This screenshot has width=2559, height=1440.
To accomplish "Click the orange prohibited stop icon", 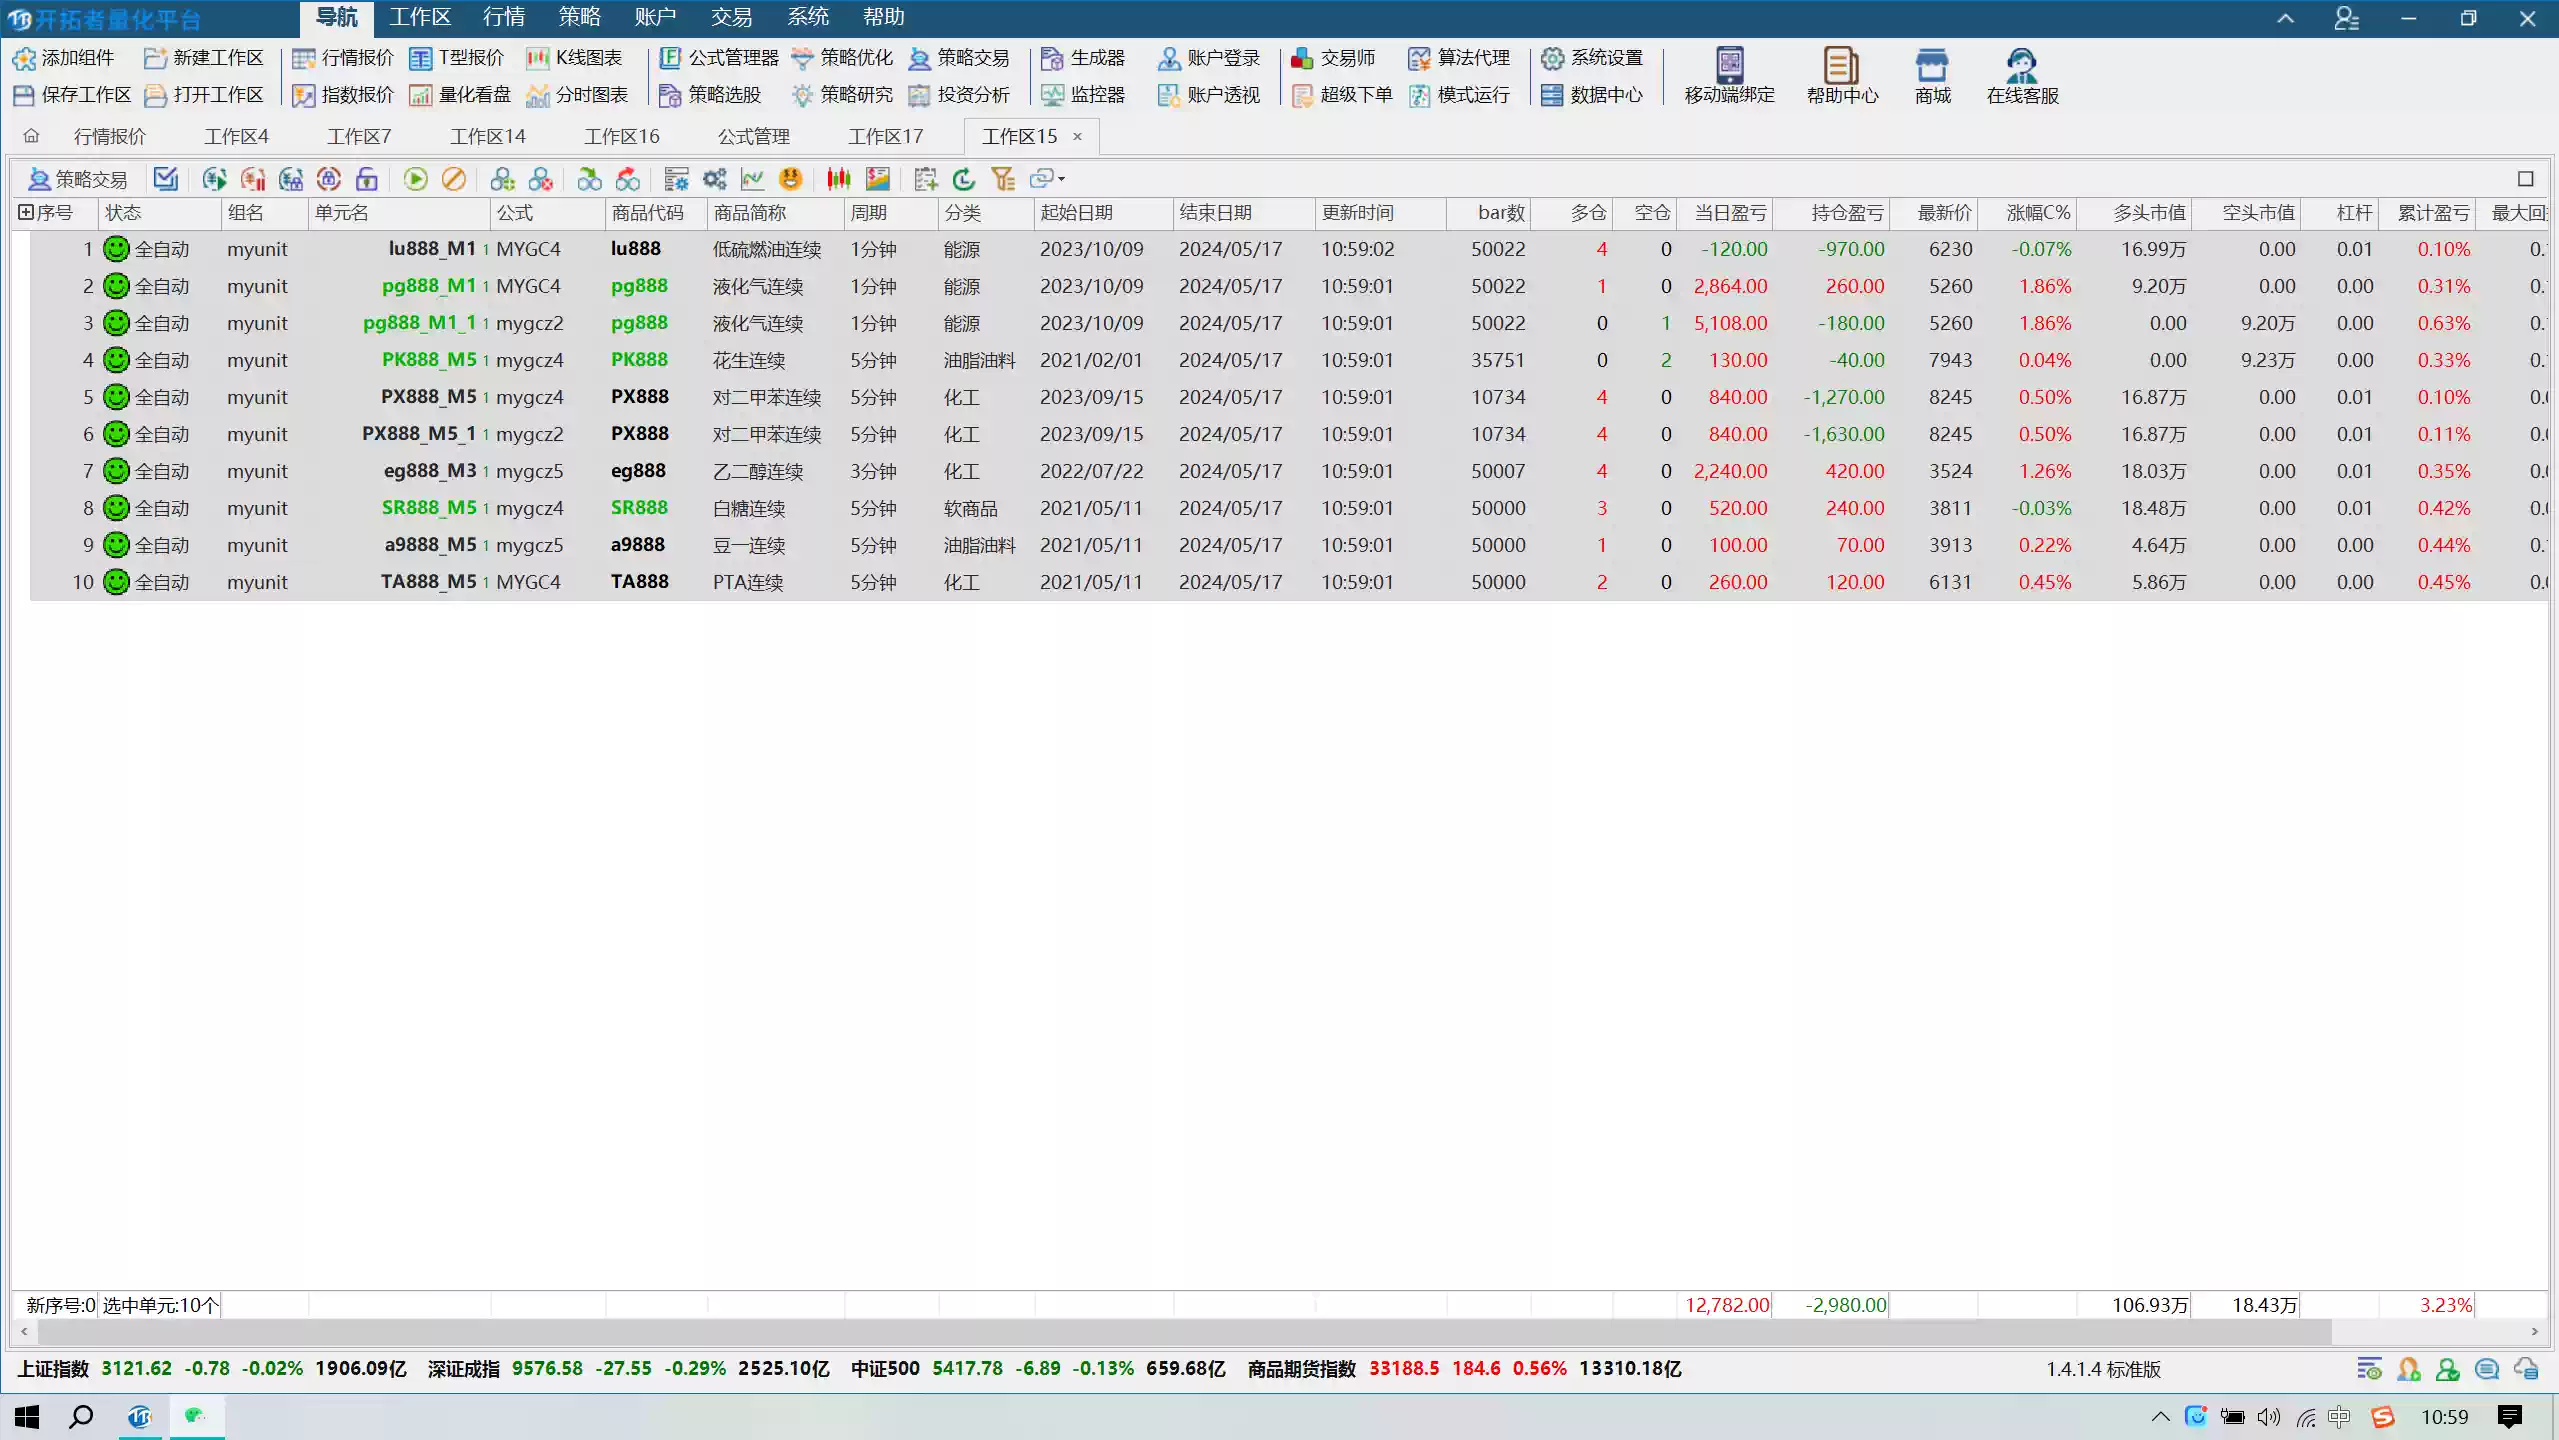I will (x=454, y=179).
